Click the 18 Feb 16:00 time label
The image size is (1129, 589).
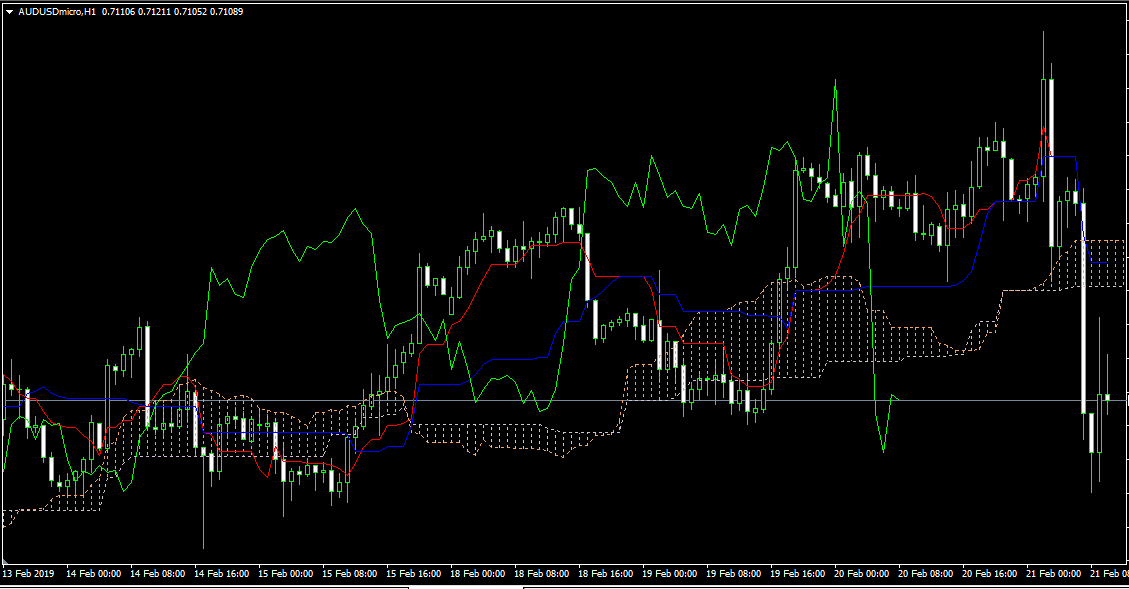[x=605, y=574]
